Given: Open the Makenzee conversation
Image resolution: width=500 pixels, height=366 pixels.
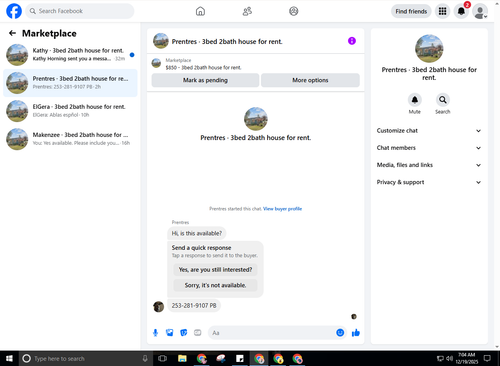Looking at the screenshot, I should [x=70, y=139].
